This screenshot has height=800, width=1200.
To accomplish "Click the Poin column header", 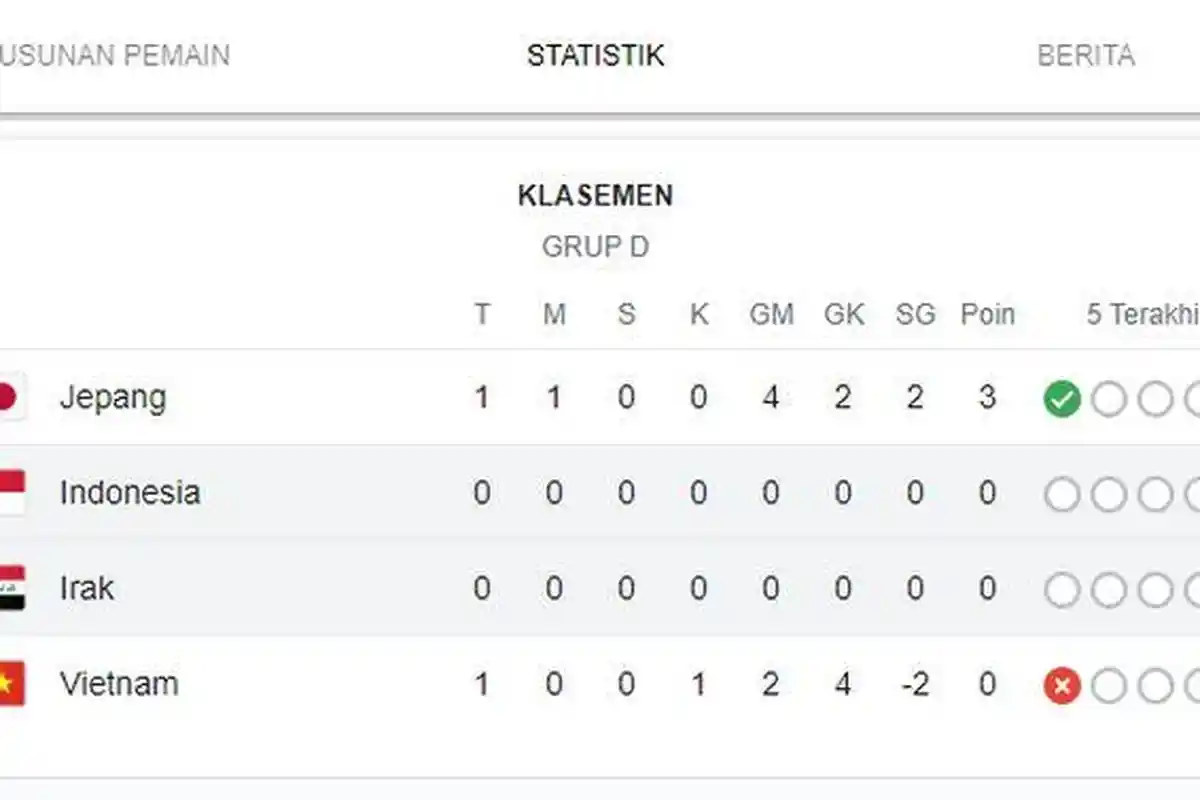I will [987, 314].
